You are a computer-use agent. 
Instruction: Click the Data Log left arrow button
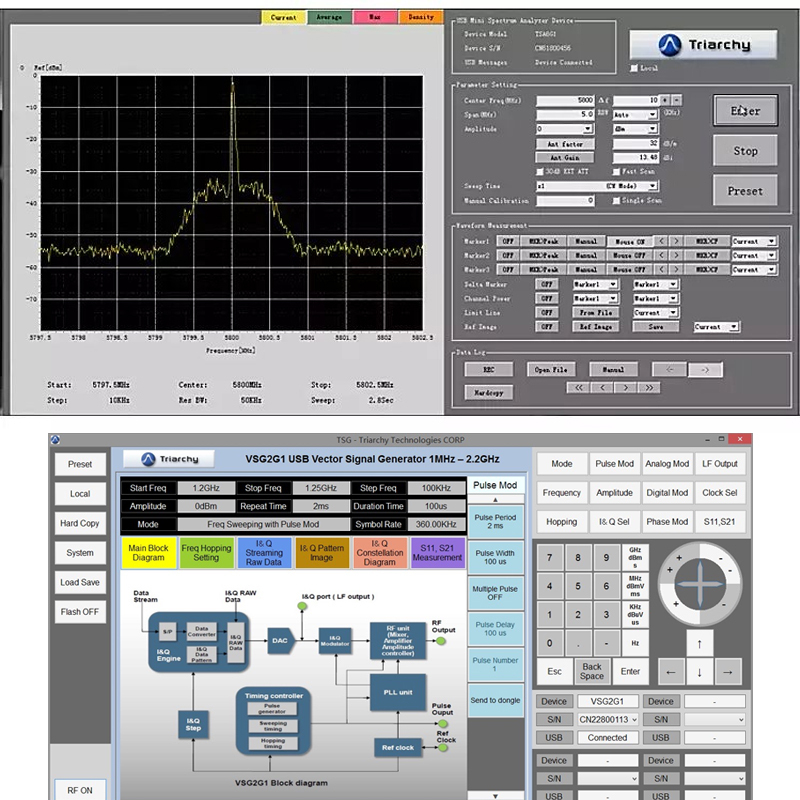(669, 369)
